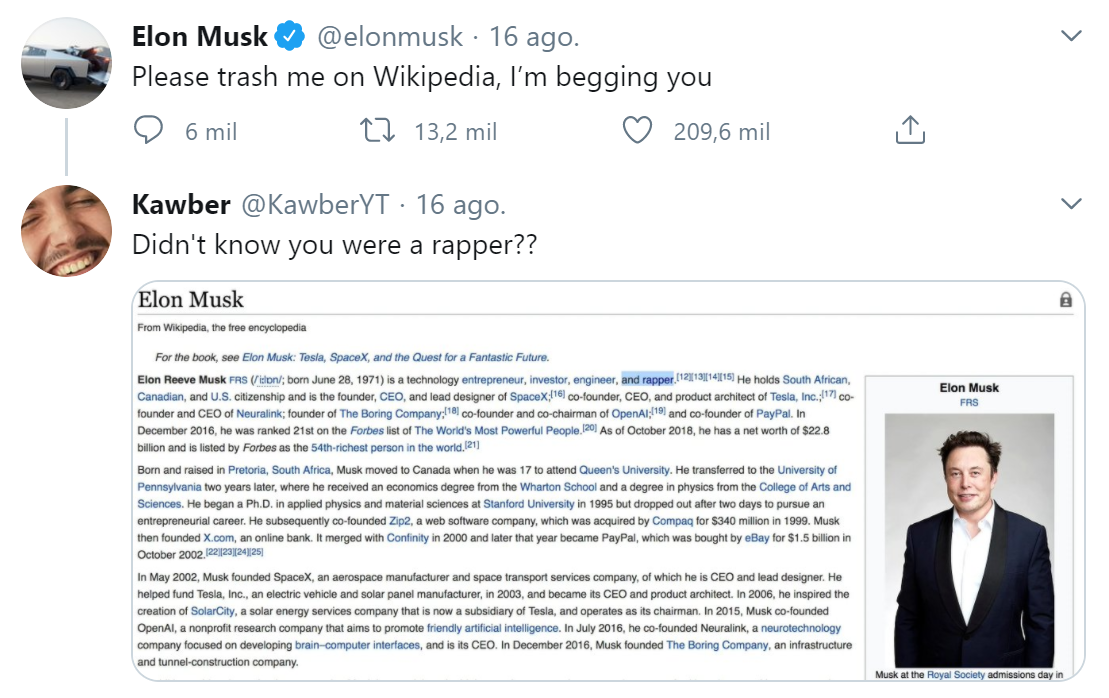Click the Kawber display name
Image resolution: width=1109 pixels, height=698 pixels.
tap(181, 205)
